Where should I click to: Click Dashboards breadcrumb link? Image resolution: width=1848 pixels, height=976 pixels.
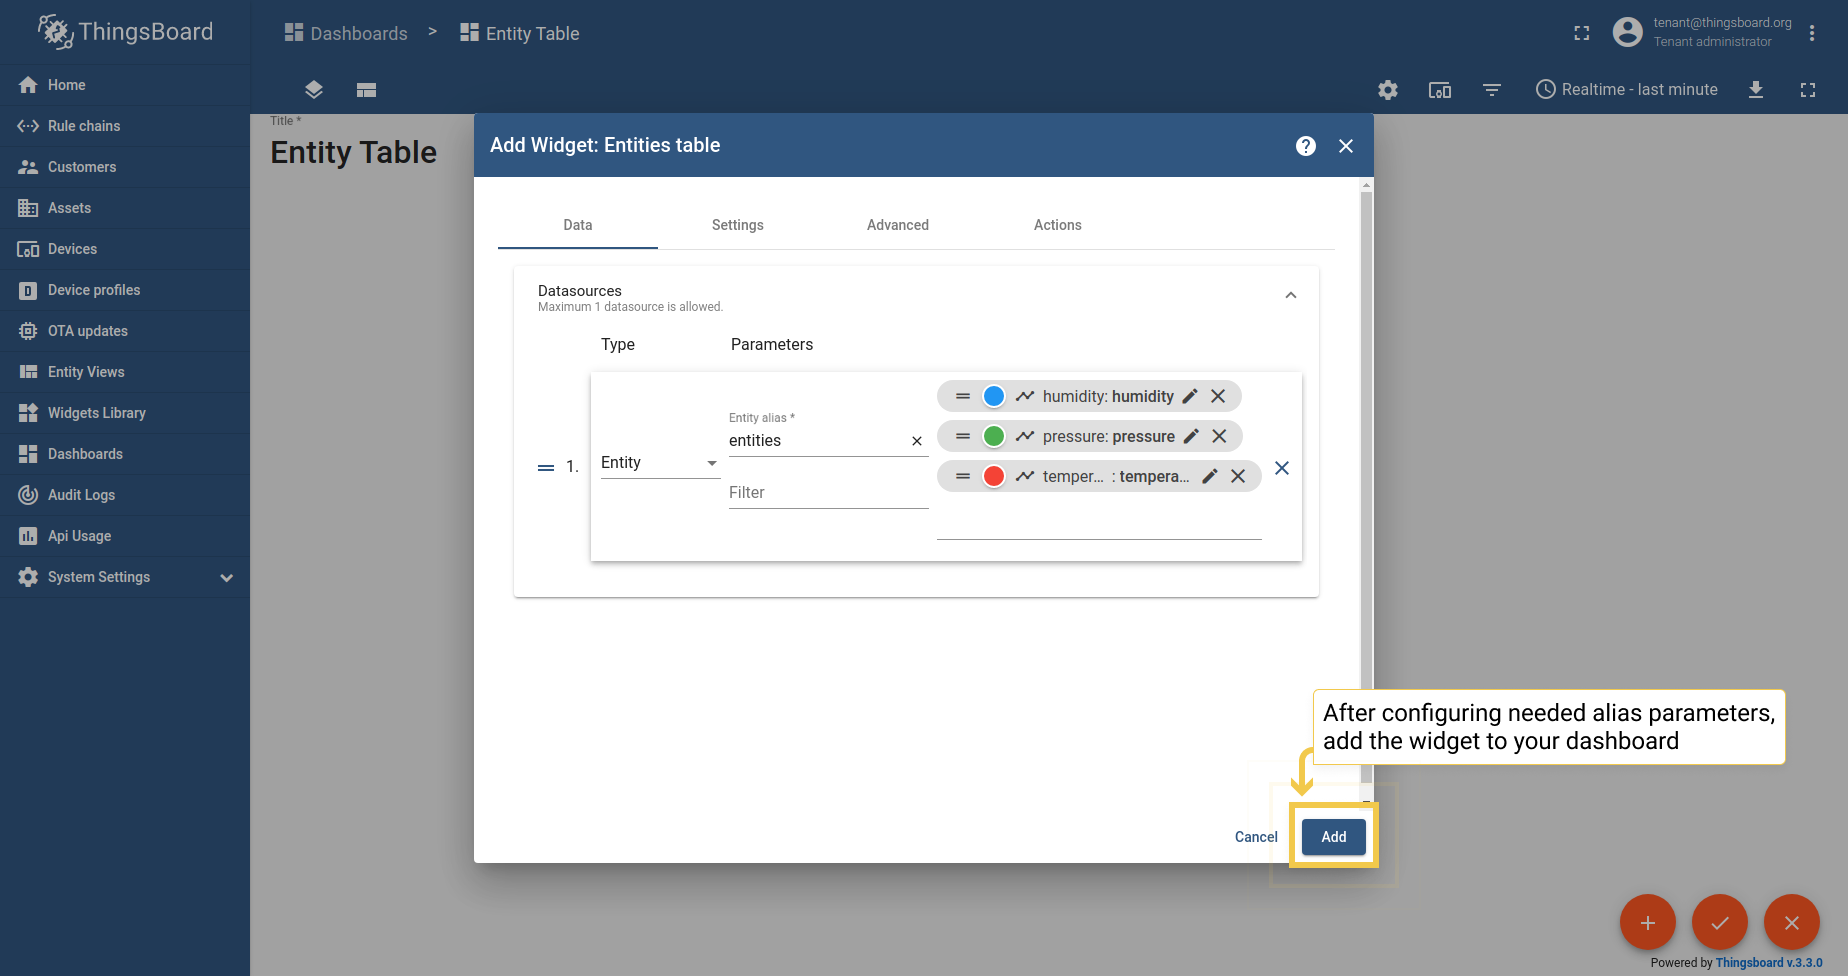[346, 33]
